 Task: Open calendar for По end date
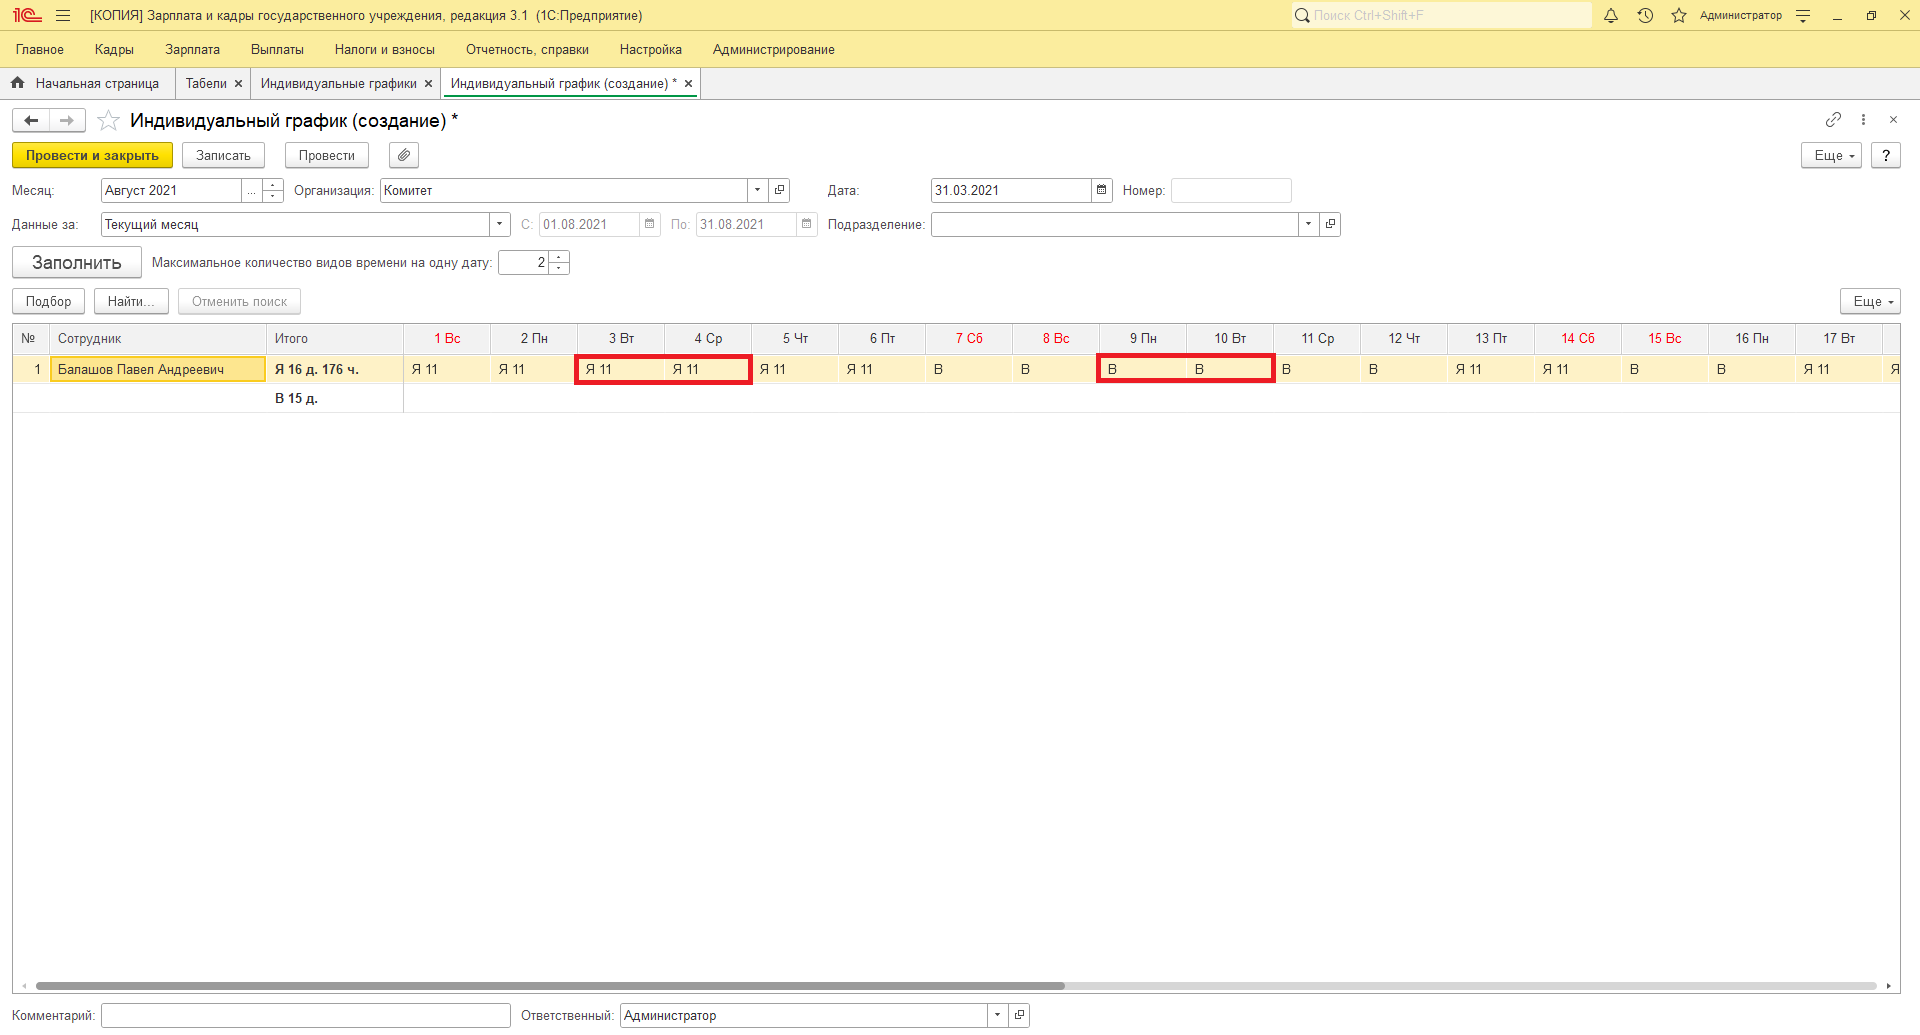coord(806,224)
